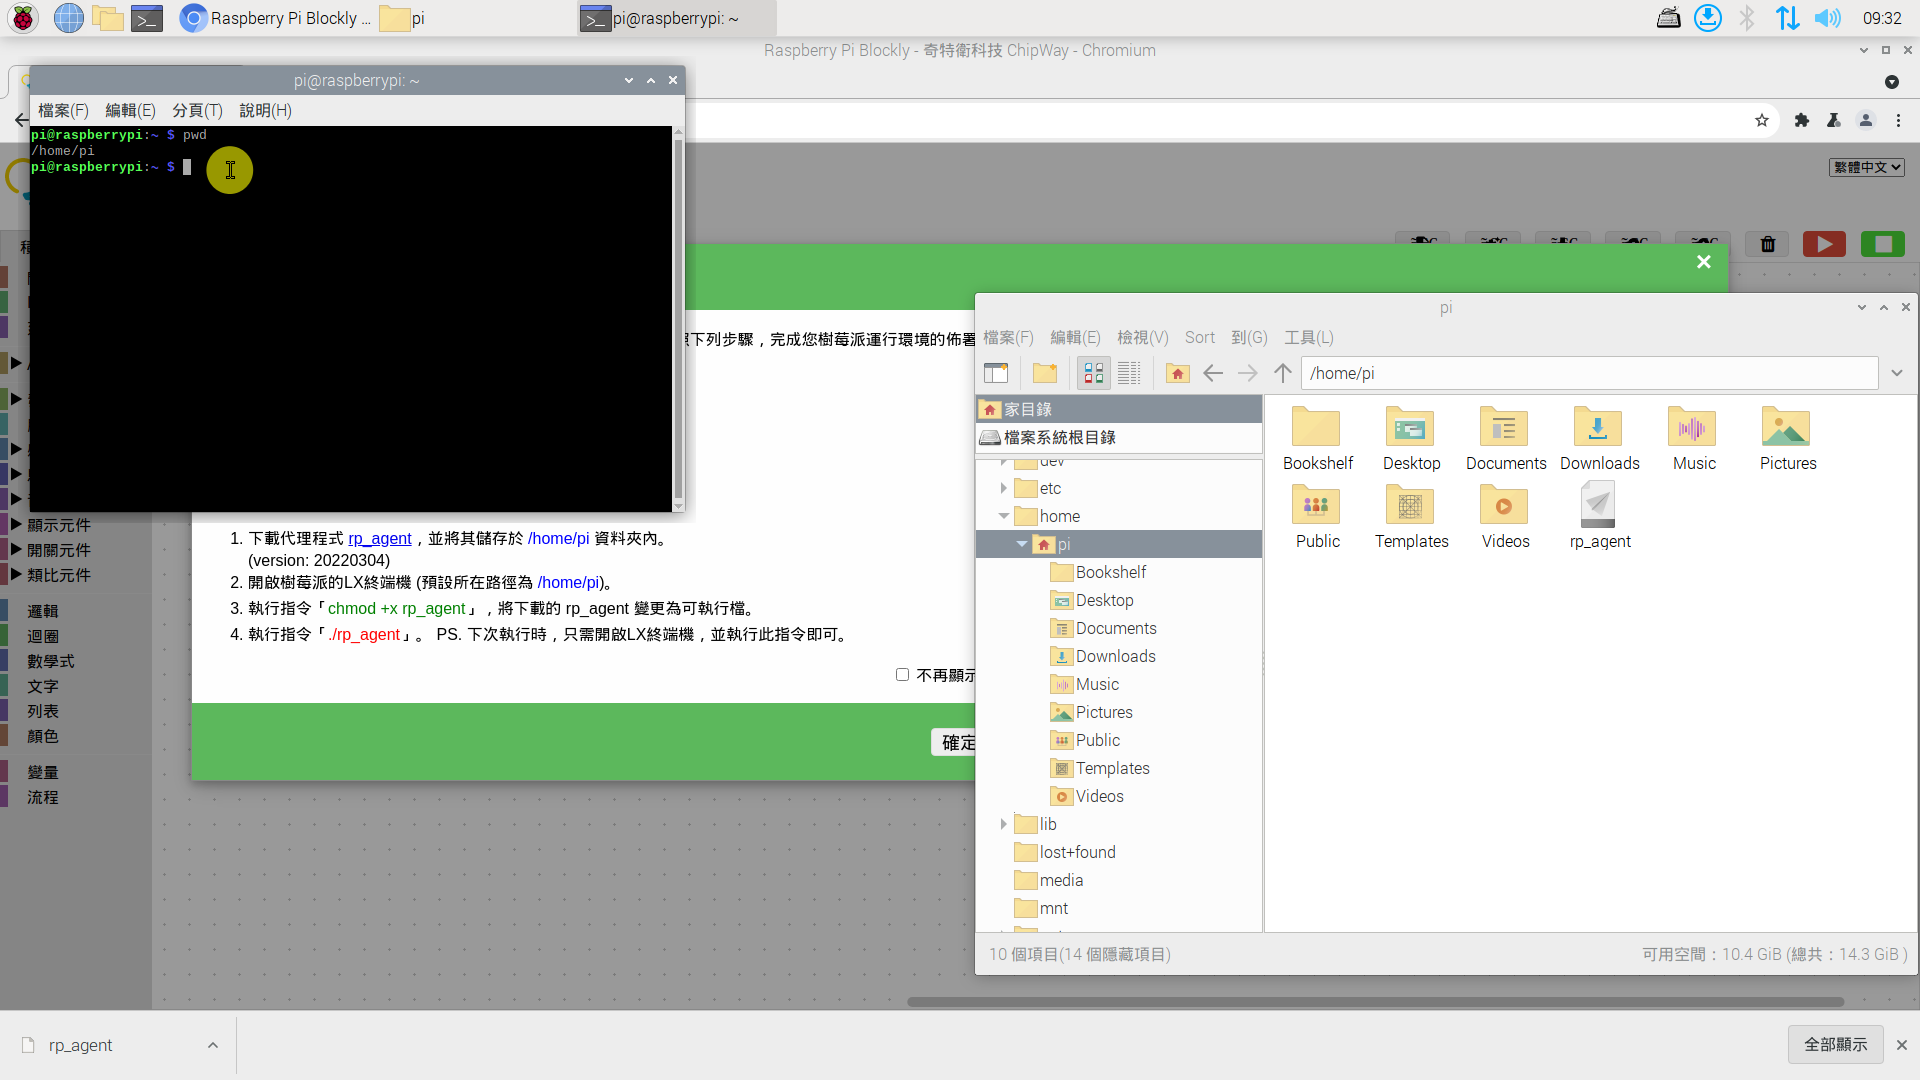Open the Sort menu in the file manager
This screenshot has height=1080, width=1920.
[x=1199, y=337]
